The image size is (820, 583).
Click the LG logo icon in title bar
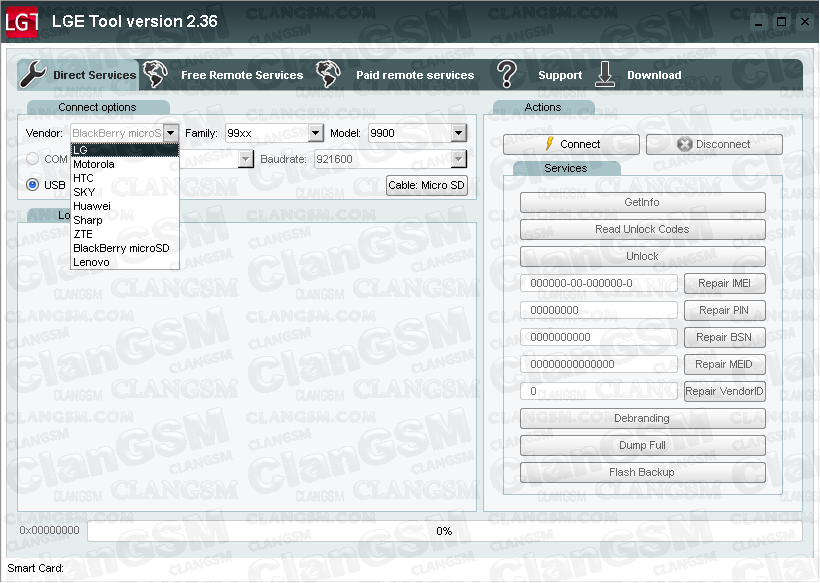[x=21, y=22]
